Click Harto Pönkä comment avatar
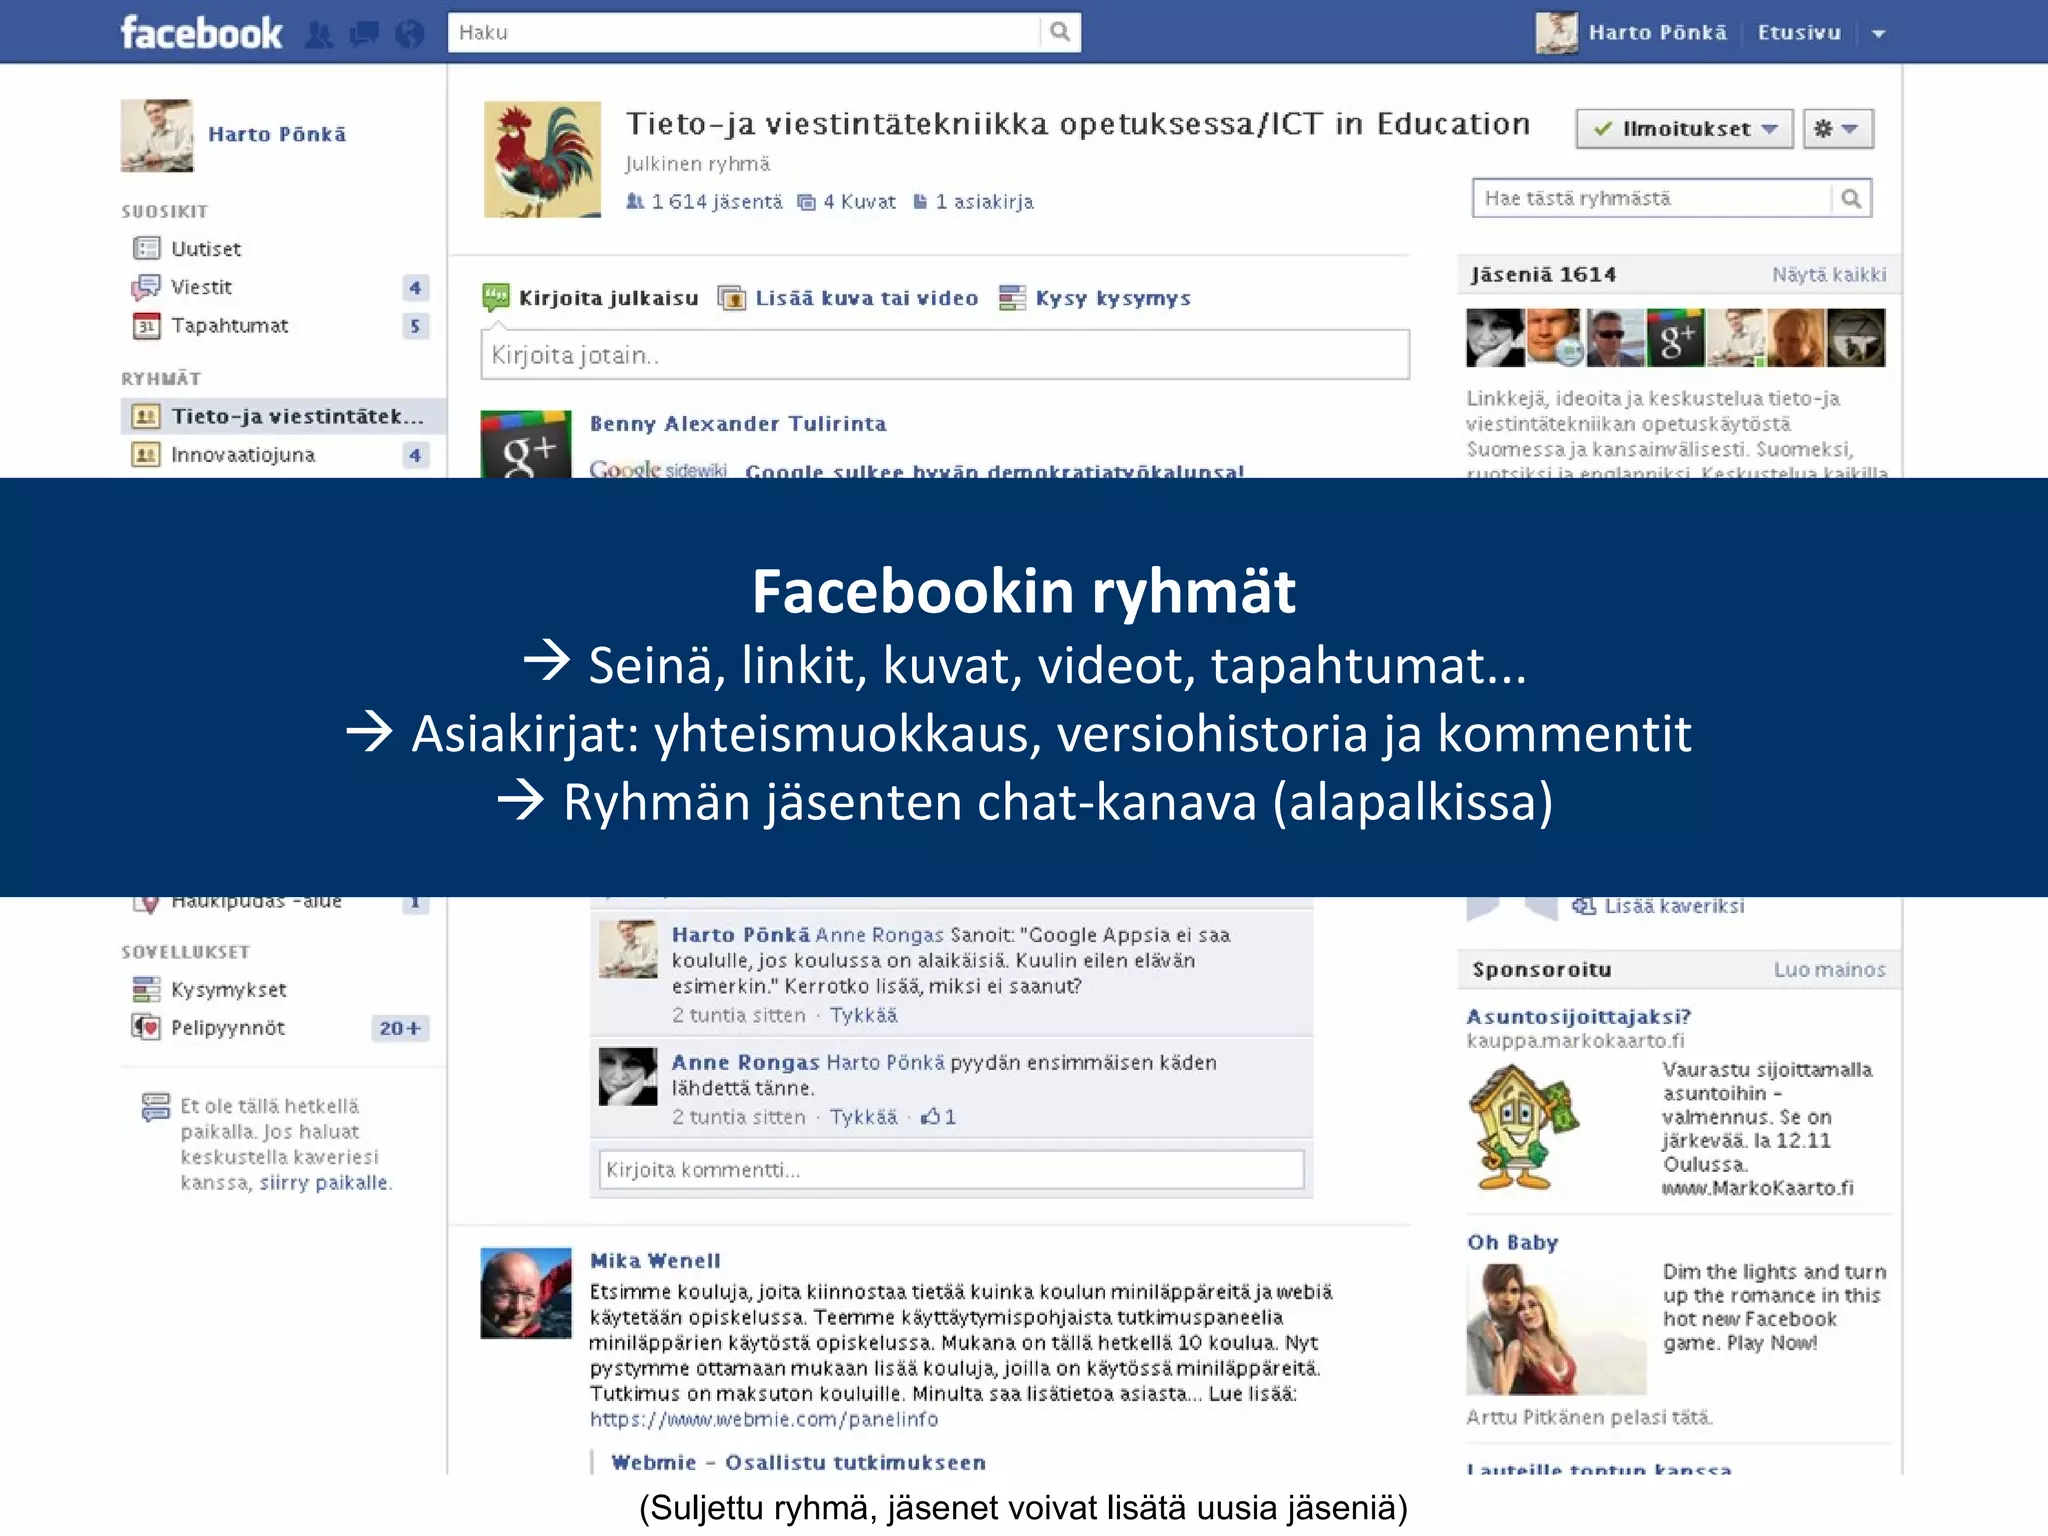Screen dimensions: 2048x1536 [x=628, y=949]
